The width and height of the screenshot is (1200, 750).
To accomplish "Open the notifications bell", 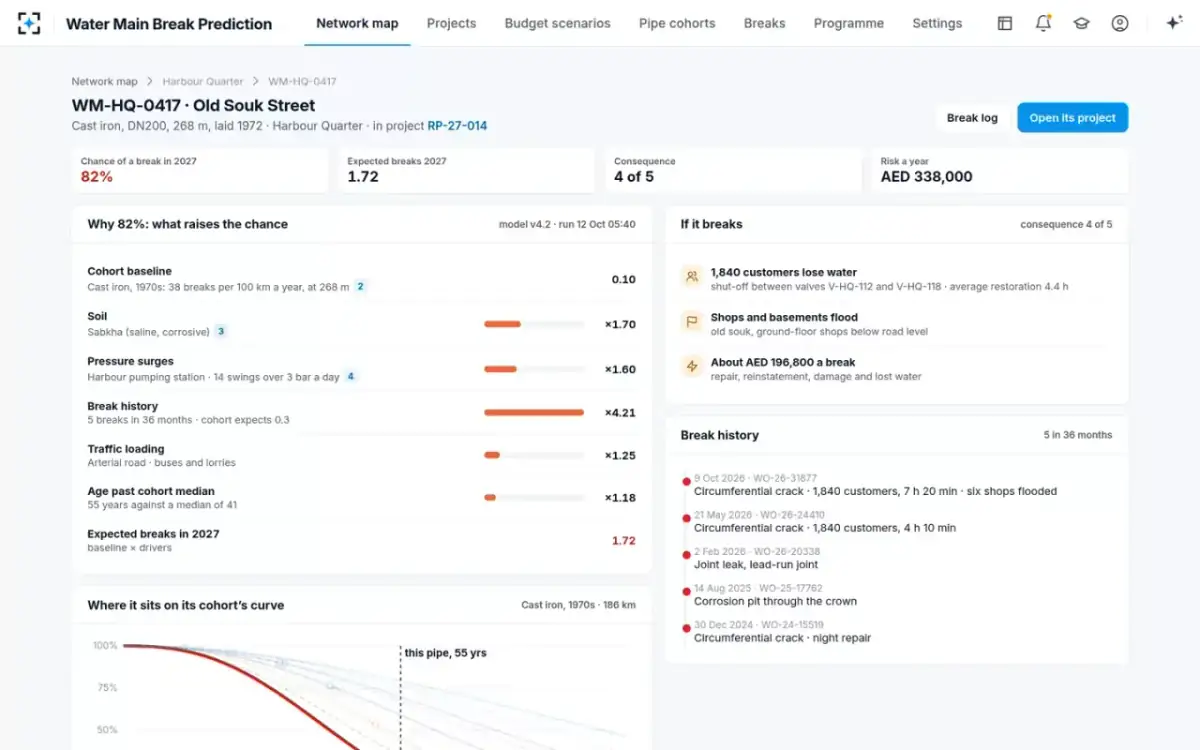I will (1043, 23).
